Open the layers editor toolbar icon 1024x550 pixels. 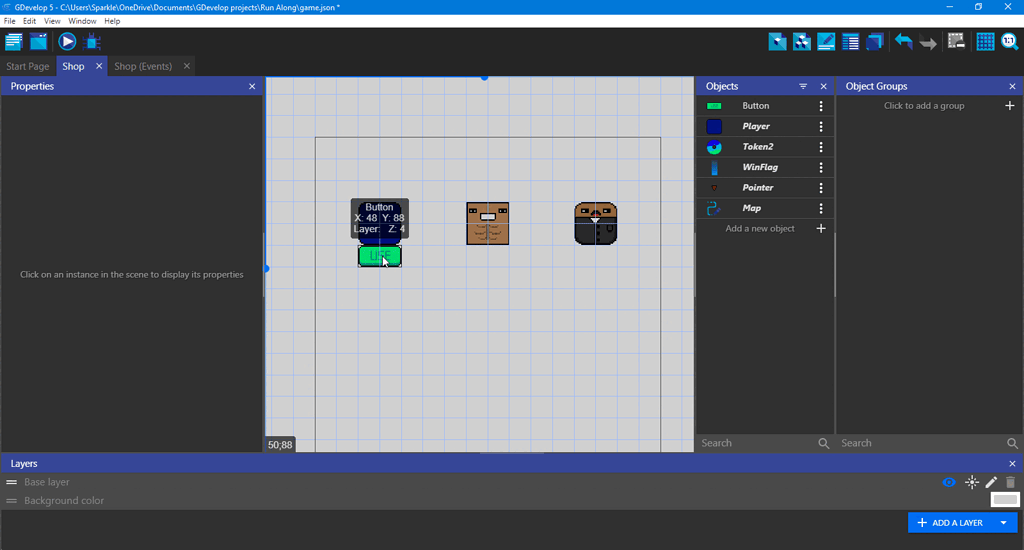click(x=874, y=42)
